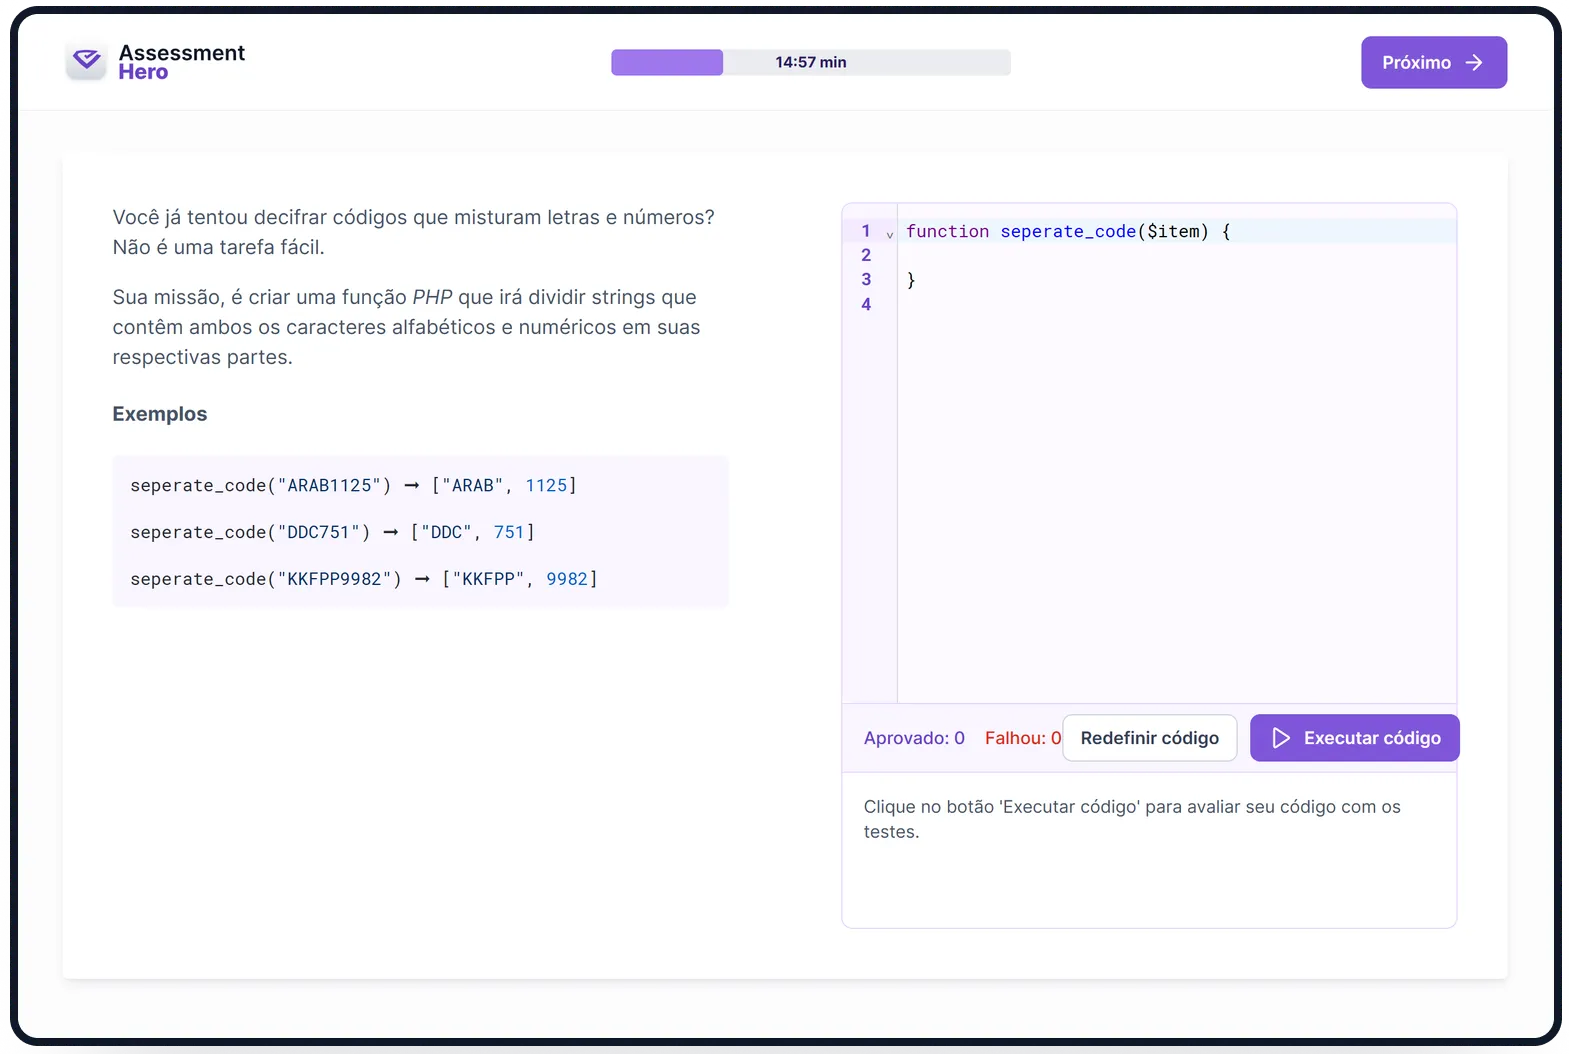Click the 'Sua missão' description paragraph
The width and height of the screenshot is (1569, 1054).
tap(406, 327)
